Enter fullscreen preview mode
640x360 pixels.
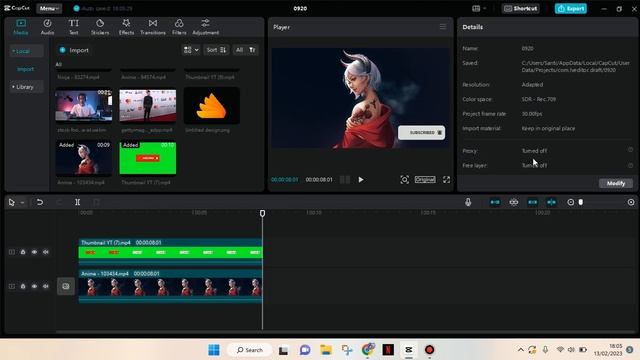[447, 180]
